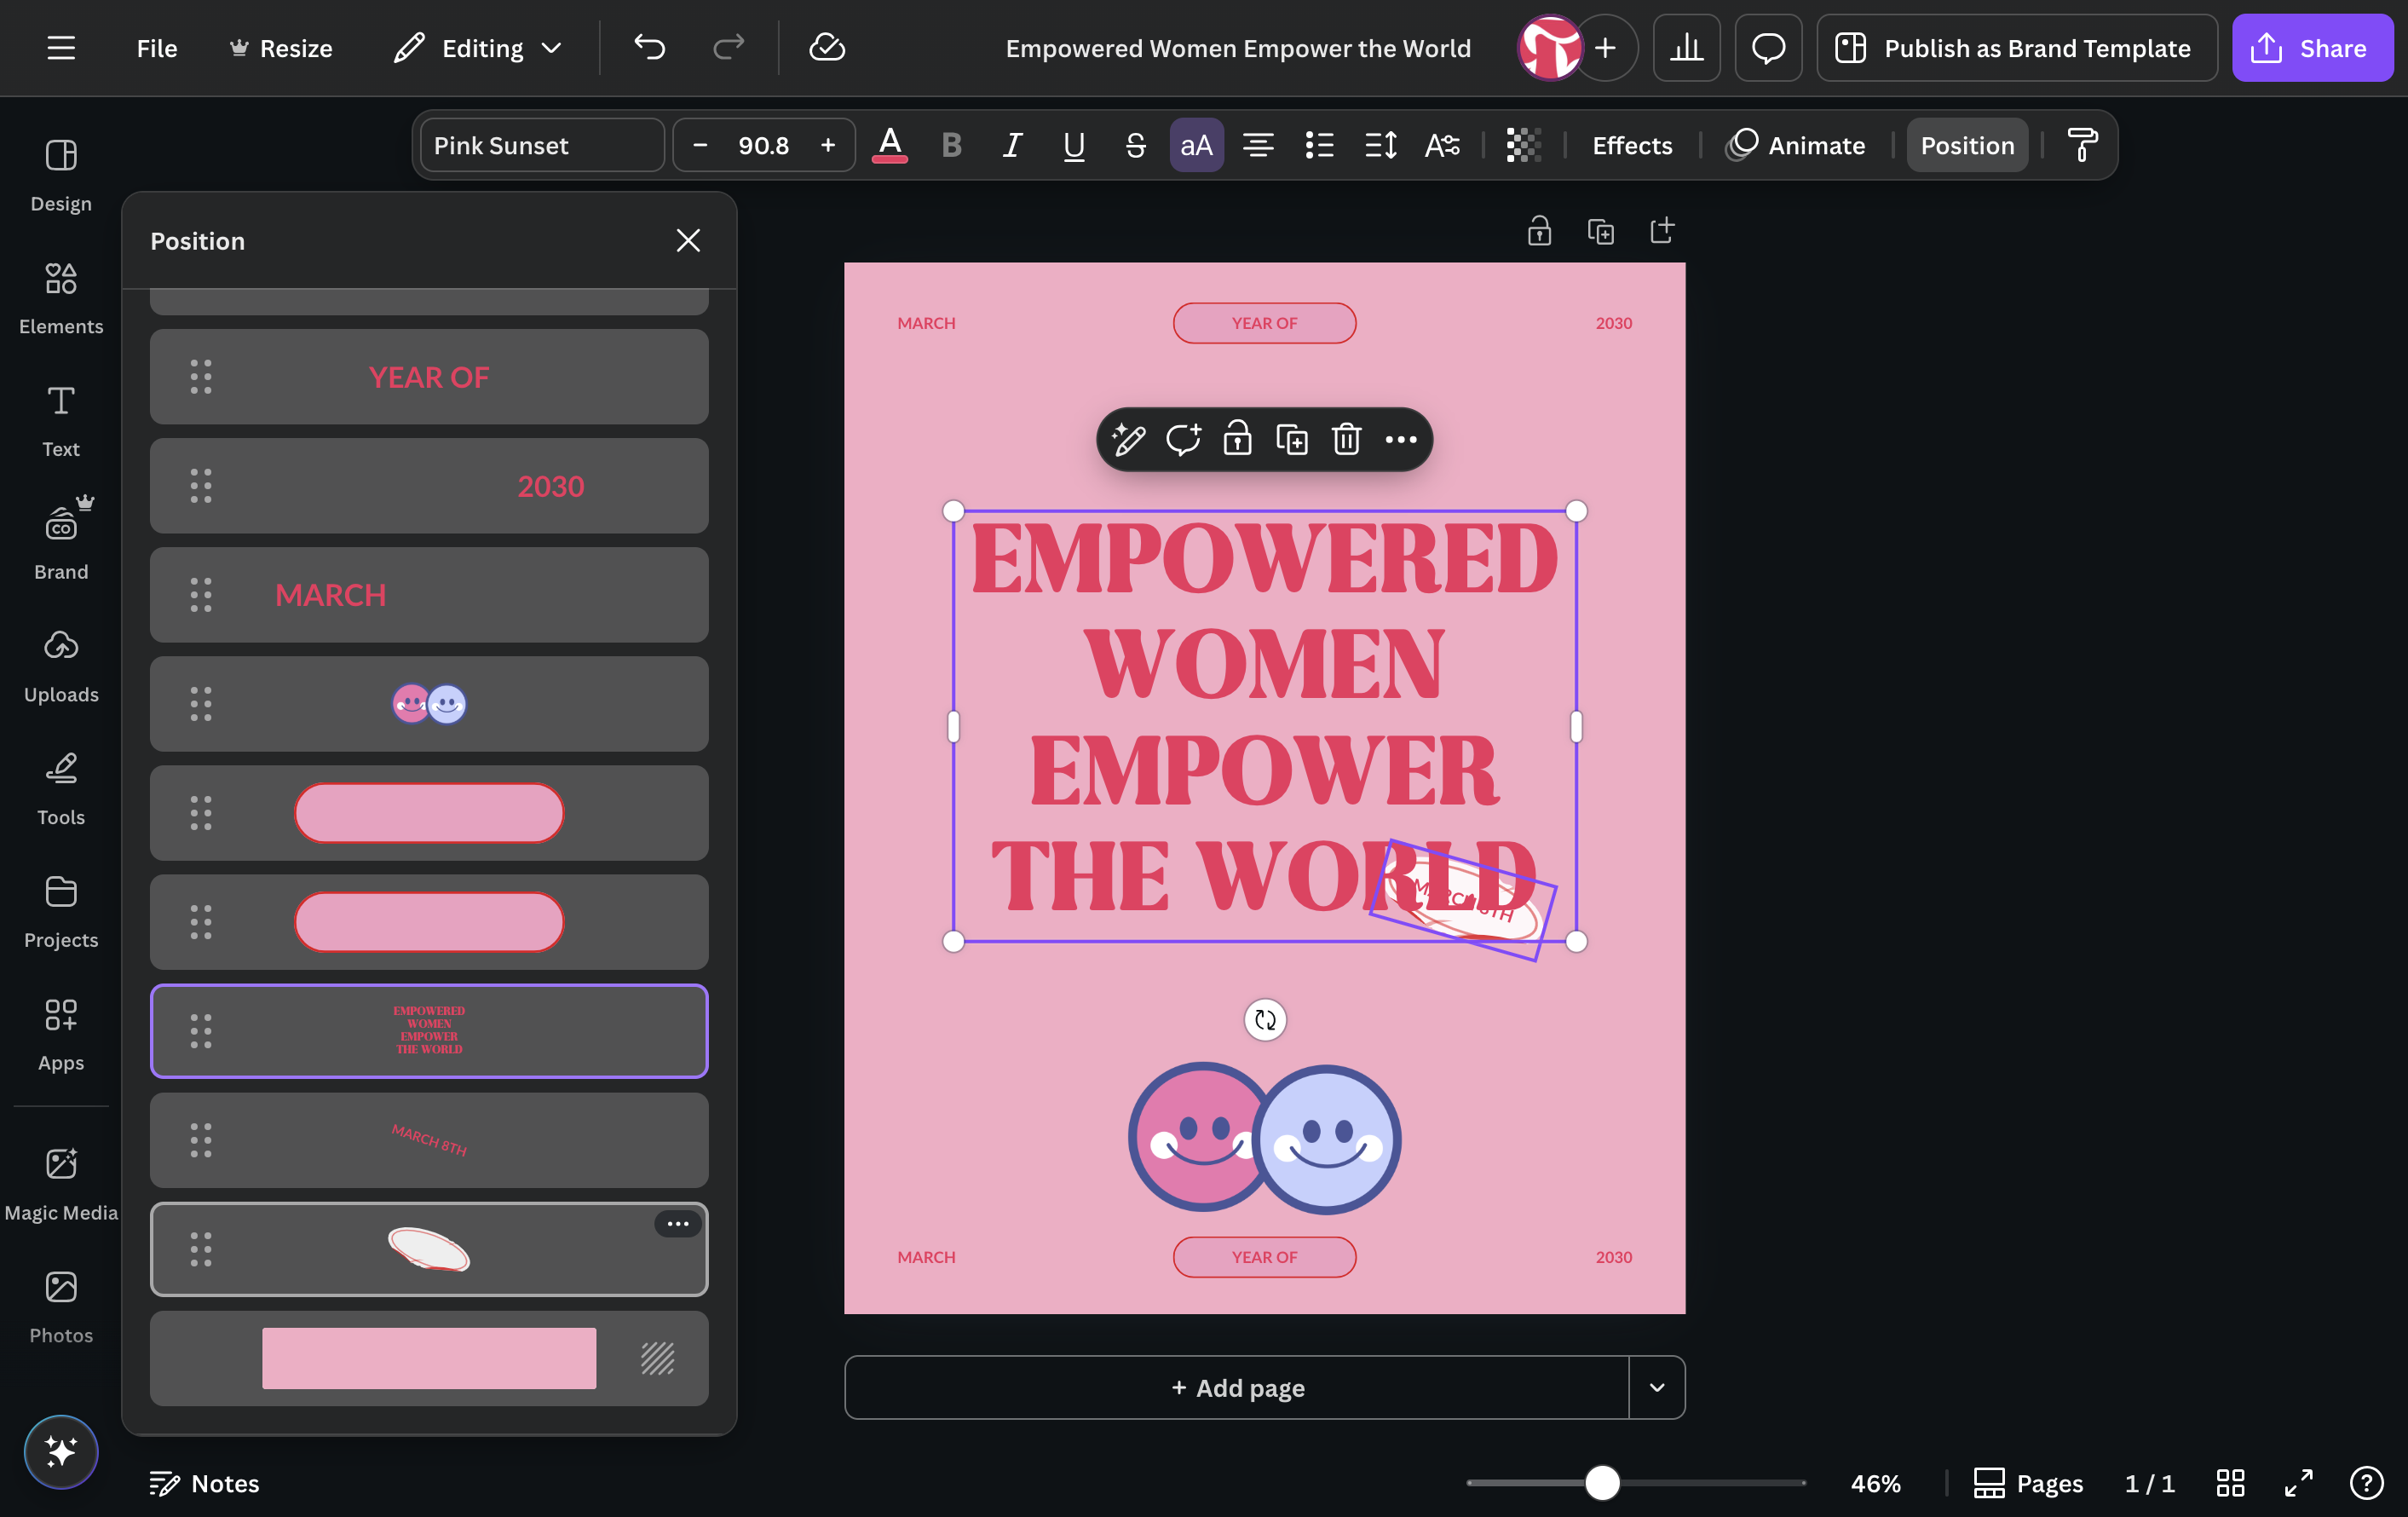
Task: Open the Animate panel
Action: [1796, 145]
